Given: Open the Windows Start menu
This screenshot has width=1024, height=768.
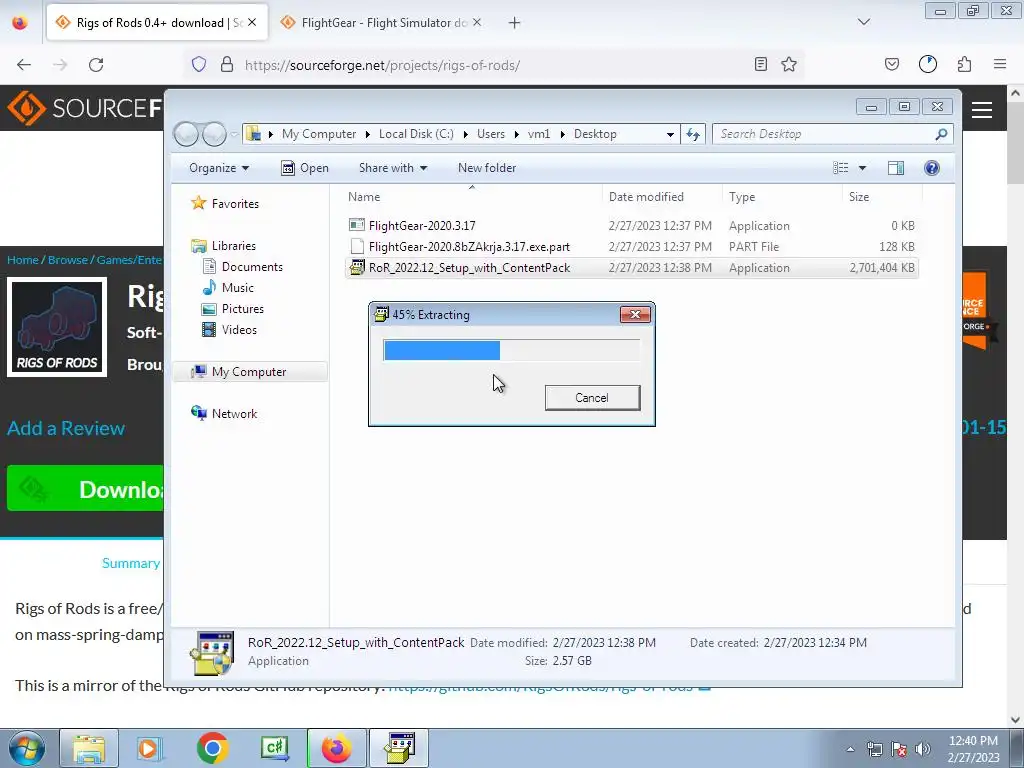Looking at the screenshot, I should click(27, 748).
